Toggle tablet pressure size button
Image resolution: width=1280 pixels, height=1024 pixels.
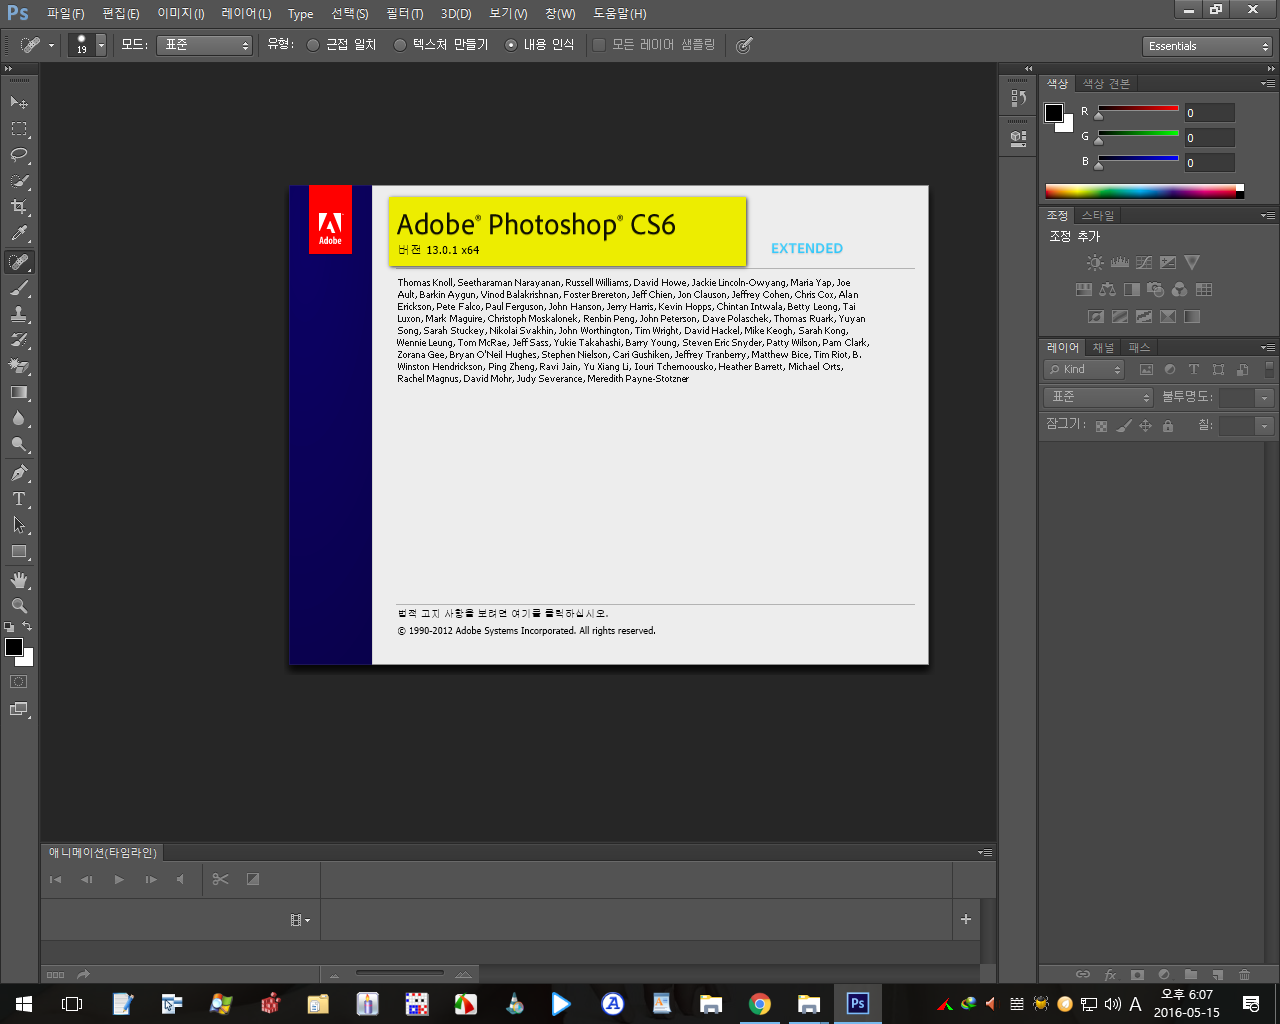point(744,45)
